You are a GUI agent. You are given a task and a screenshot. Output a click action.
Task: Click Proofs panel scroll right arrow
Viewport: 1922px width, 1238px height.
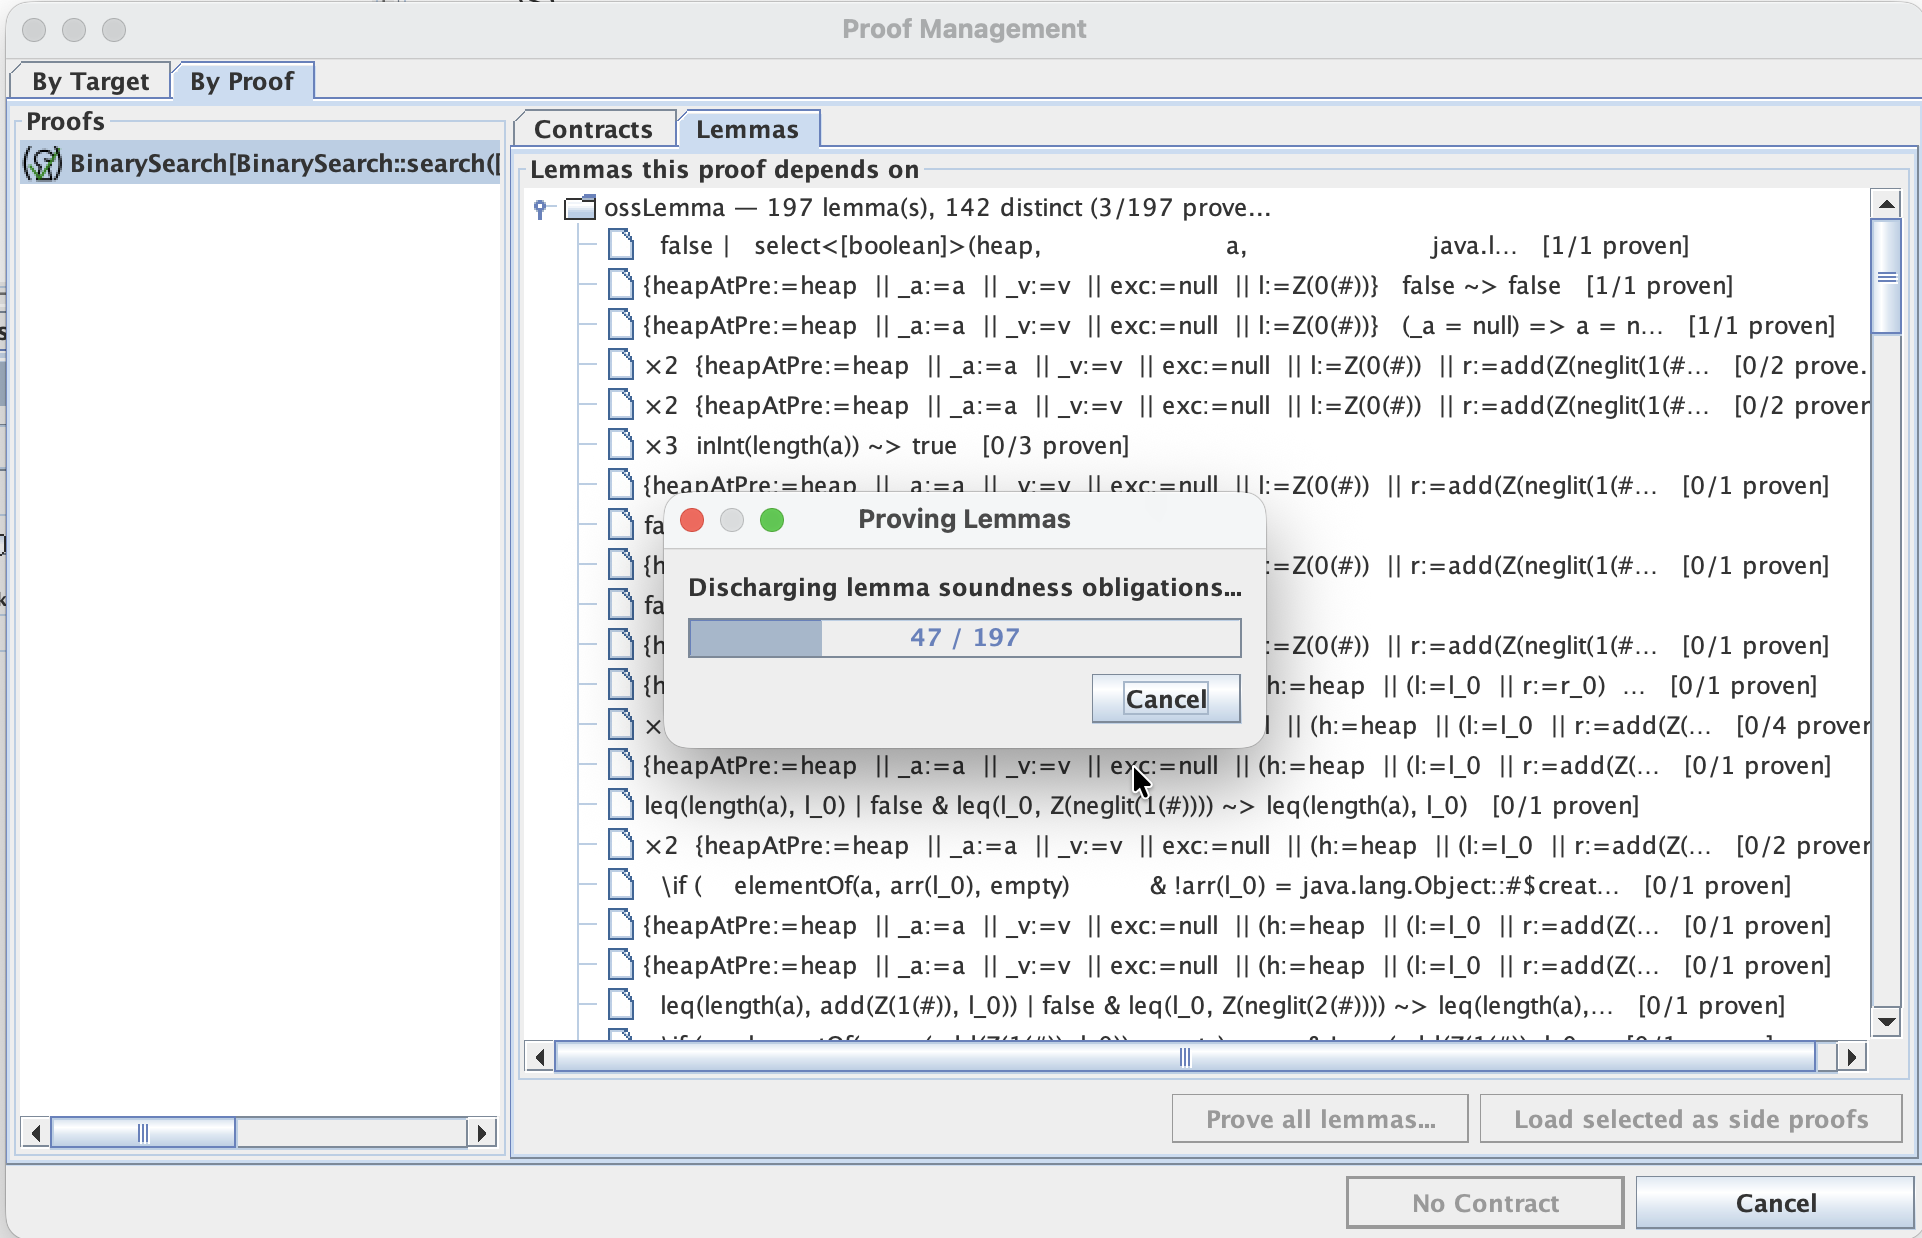click(x=482, y=1133)
